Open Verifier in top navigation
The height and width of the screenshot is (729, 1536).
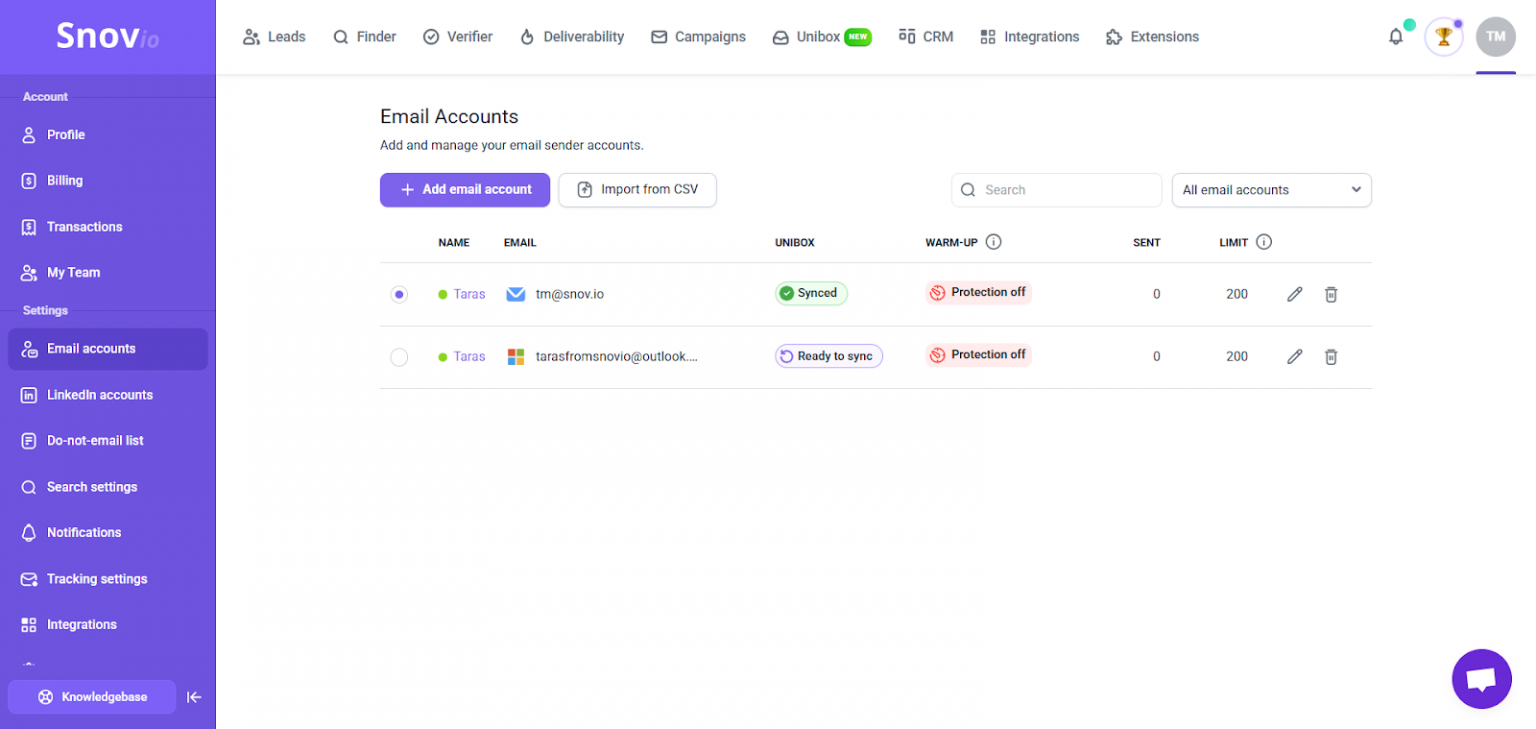pos(458,37)
